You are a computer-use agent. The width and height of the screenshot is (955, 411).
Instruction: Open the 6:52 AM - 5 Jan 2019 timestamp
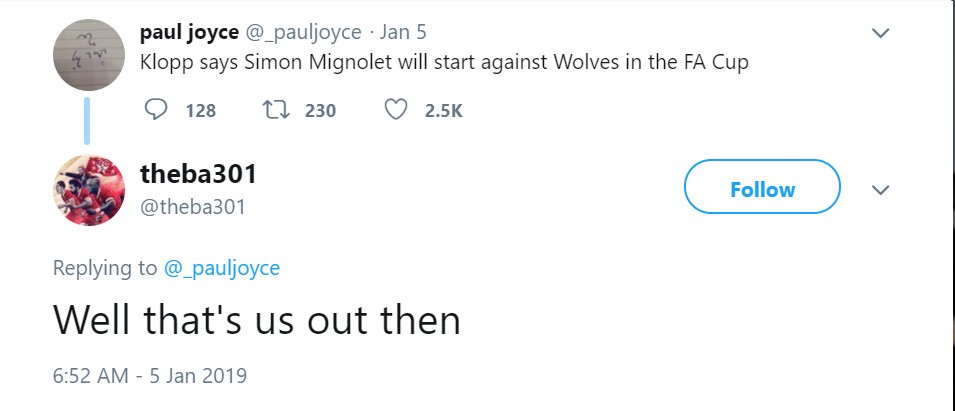click(149, 376)
